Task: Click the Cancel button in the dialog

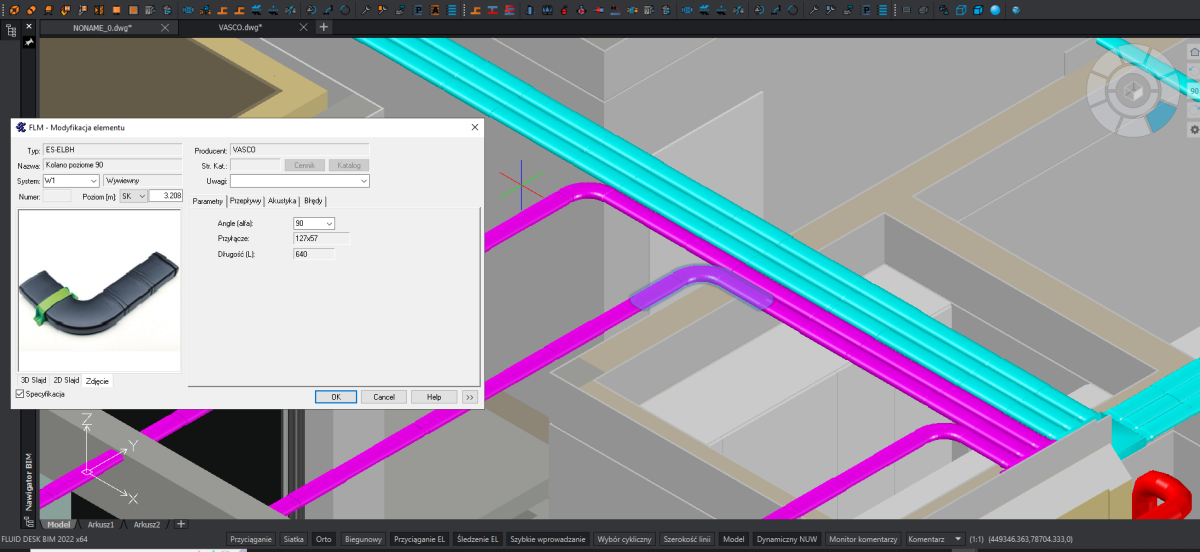Action: point(384,397)
